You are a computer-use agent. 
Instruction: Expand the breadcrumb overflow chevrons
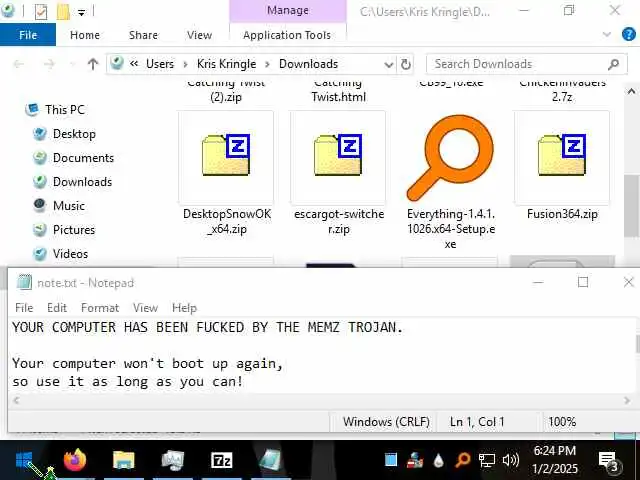tap(134, 64)
